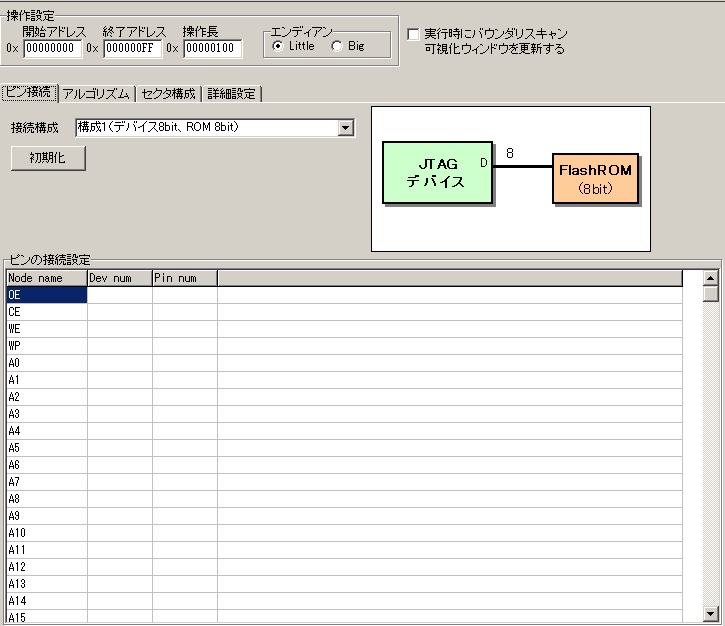Click the 開始アドレス input field
This screenshot has height=626, width=725.
pyautogui.click(x=52, y=48)
